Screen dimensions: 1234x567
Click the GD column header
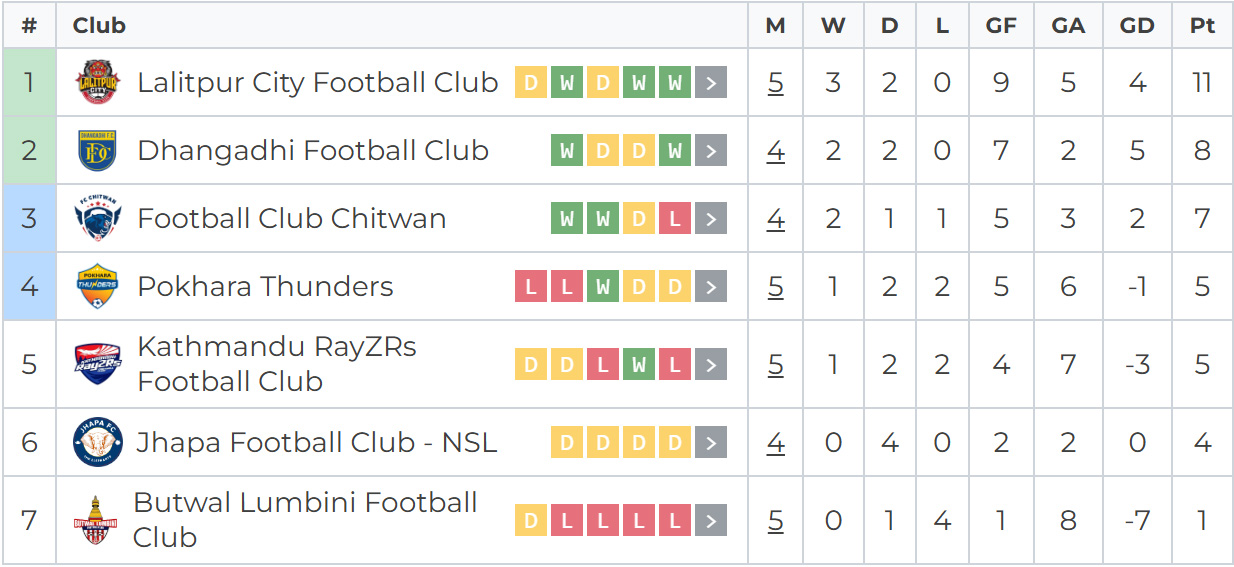tap(1137, 26)
